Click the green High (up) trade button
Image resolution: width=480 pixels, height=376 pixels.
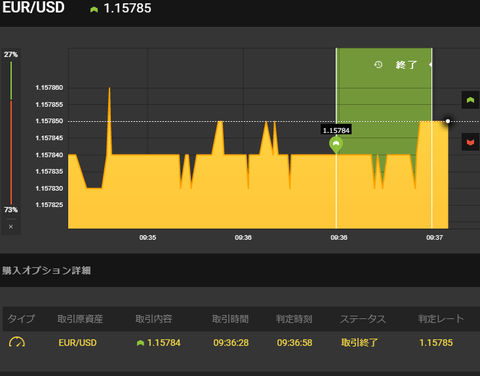(x=470, y=100)
